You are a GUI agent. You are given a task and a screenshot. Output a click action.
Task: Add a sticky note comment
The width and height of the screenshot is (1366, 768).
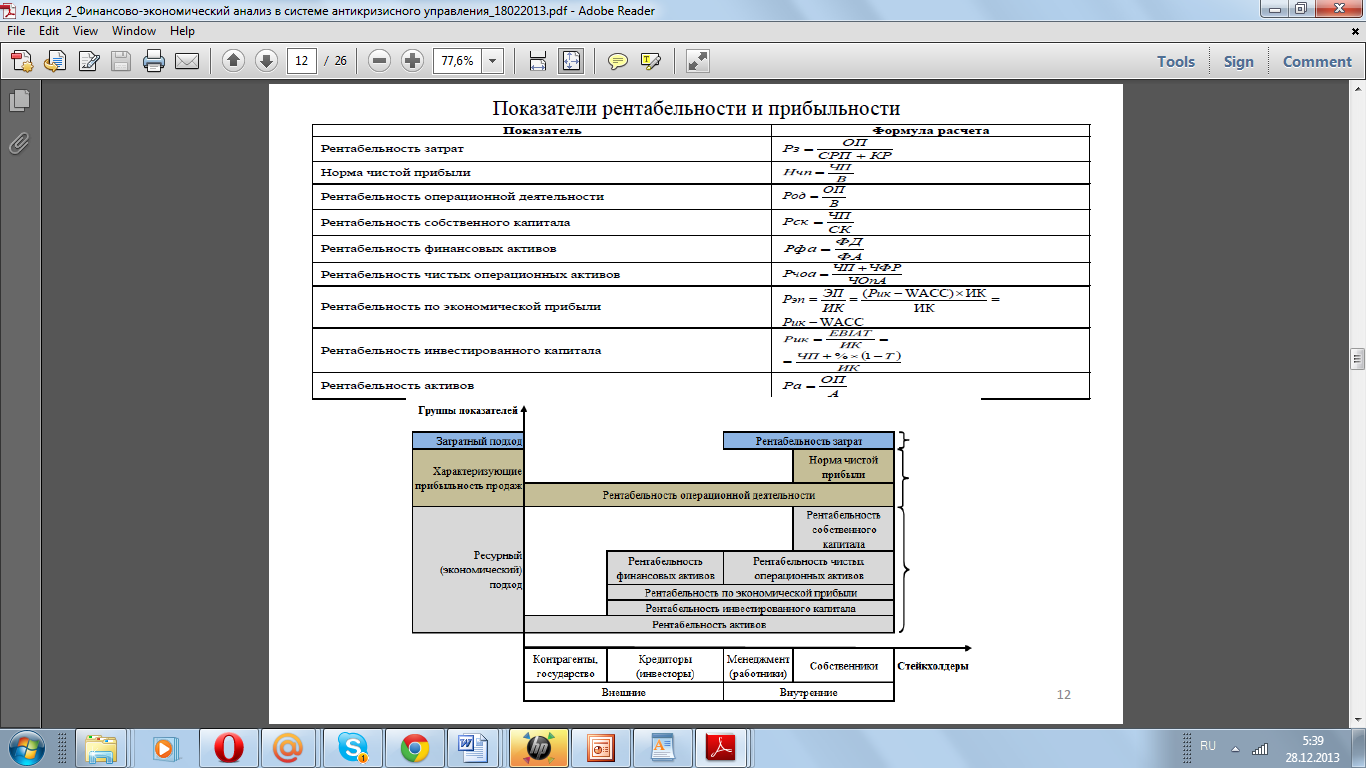618,61
